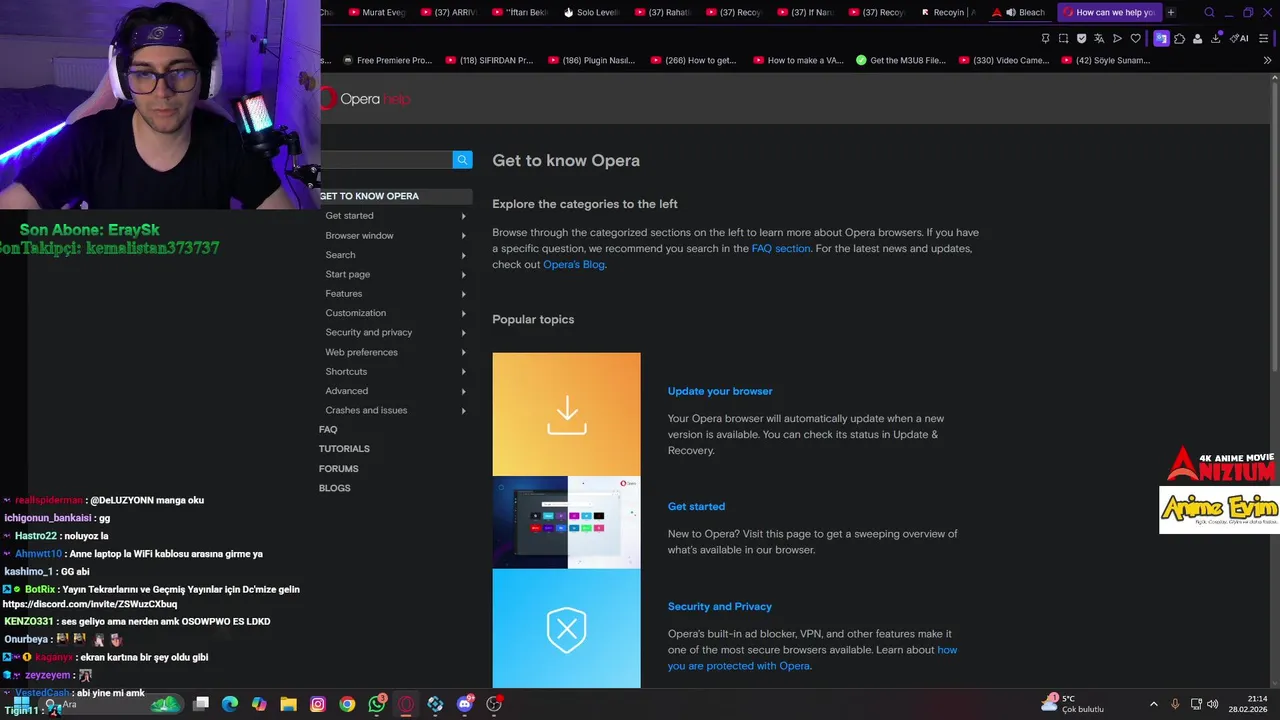
Task: Open File Explorer from the taskbar
Action: click(288, 704)
